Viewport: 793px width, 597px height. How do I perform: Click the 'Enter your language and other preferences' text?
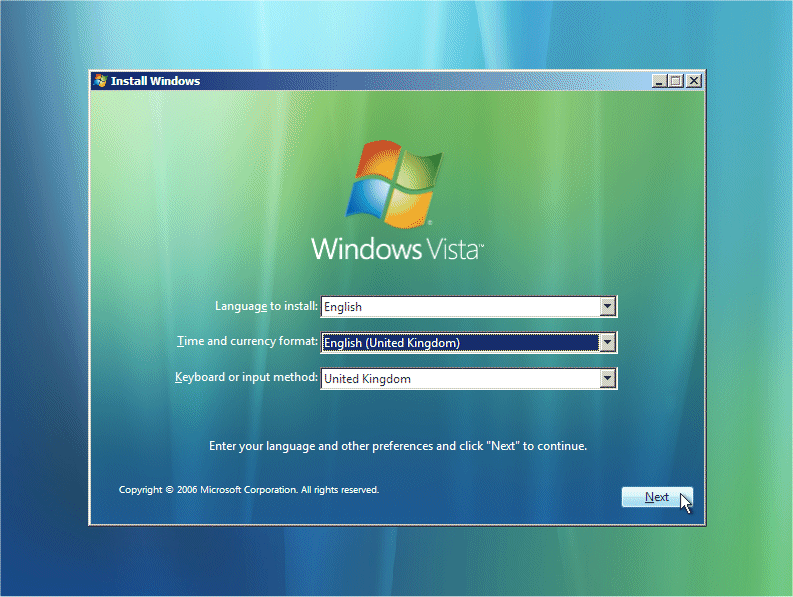point(398,446)
